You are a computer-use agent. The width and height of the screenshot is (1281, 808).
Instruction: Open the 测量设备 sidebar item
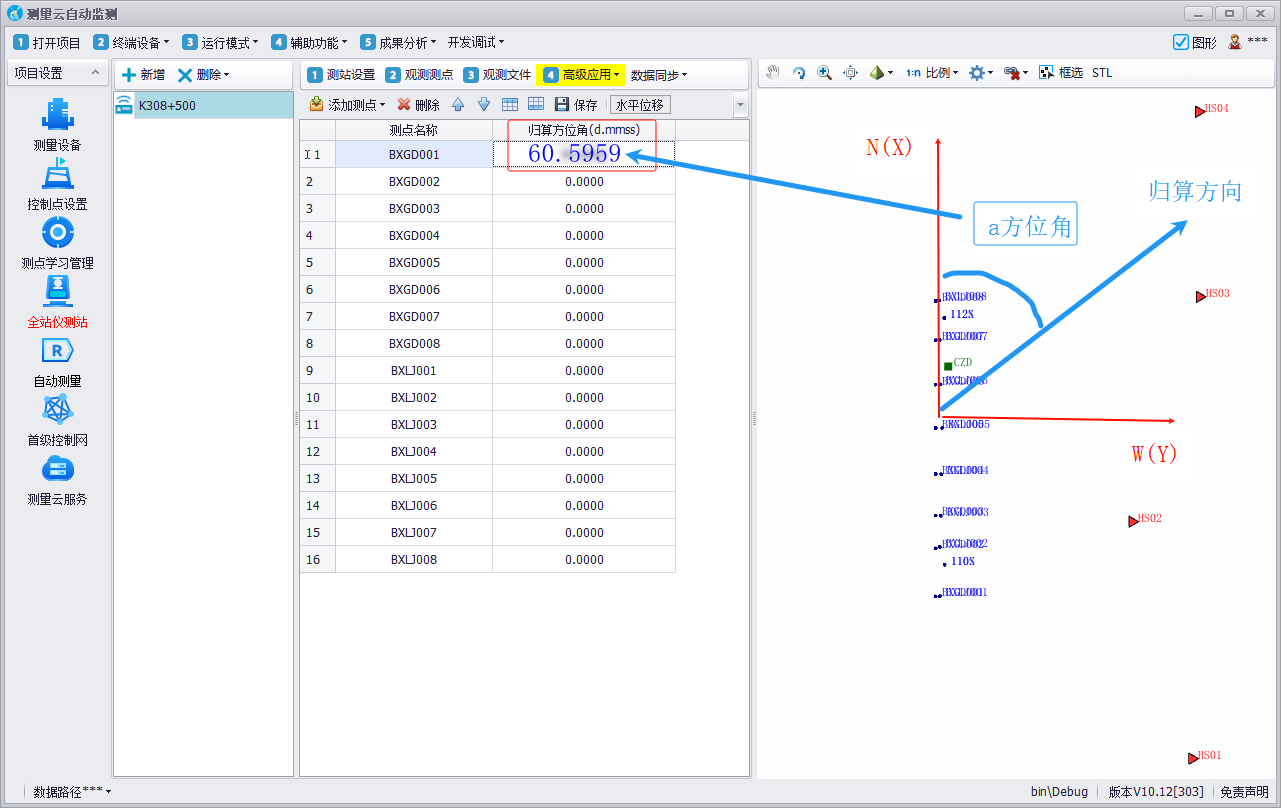[x=56, y=124]
